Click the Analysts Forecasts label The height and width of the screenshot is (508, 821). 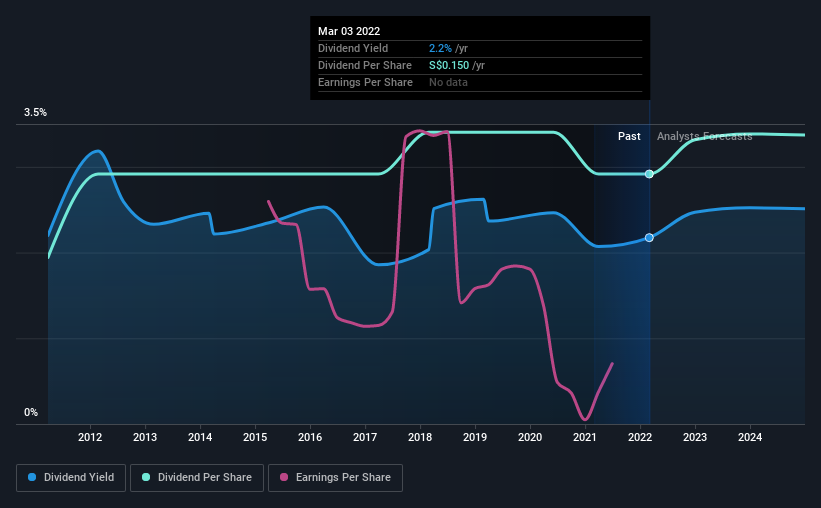tap(705, 136)
